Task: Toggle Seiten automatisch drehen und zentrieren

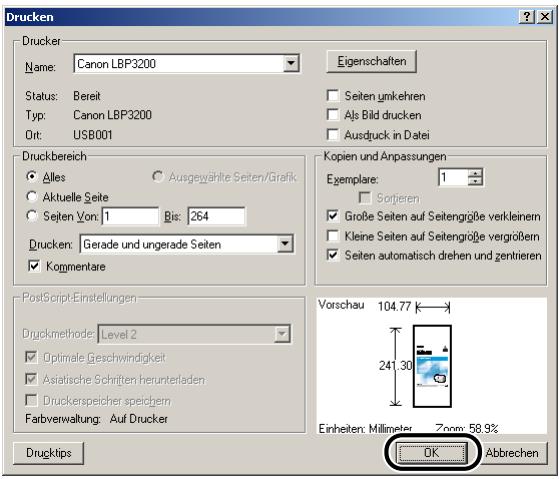Action: point(333,255)
